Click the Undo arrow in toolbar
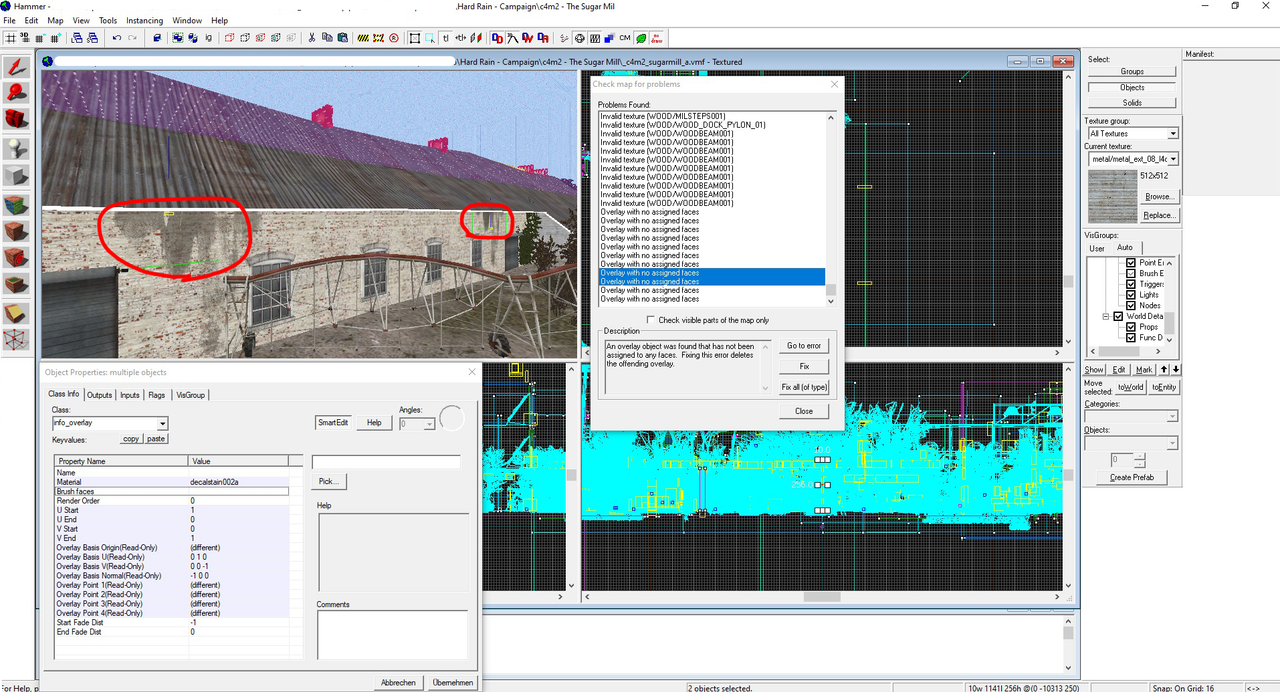The width and height of the screenshot is (1280, 692). coord(117,38)
